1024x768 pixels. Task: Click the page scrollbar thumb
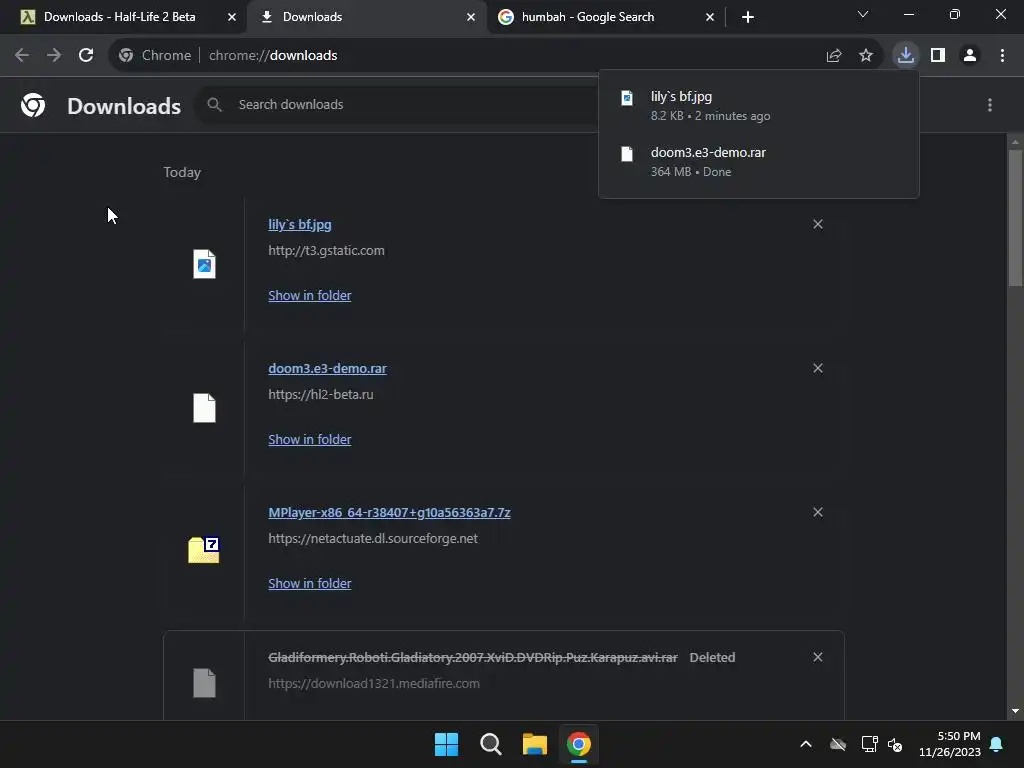(x=1015, y=217)
